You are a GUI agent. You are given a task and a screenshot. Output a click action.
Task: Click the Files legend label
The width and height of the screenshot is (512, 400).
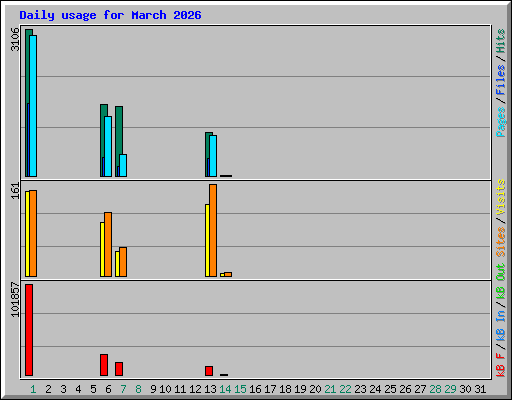pyautogui.click(x=501, y=80)
